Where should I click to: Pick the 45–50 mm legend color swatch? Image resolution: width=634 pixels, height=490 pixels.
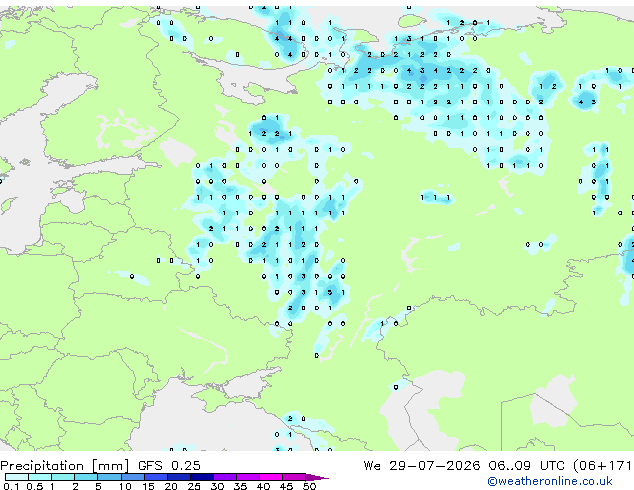(x=294, y=477)
